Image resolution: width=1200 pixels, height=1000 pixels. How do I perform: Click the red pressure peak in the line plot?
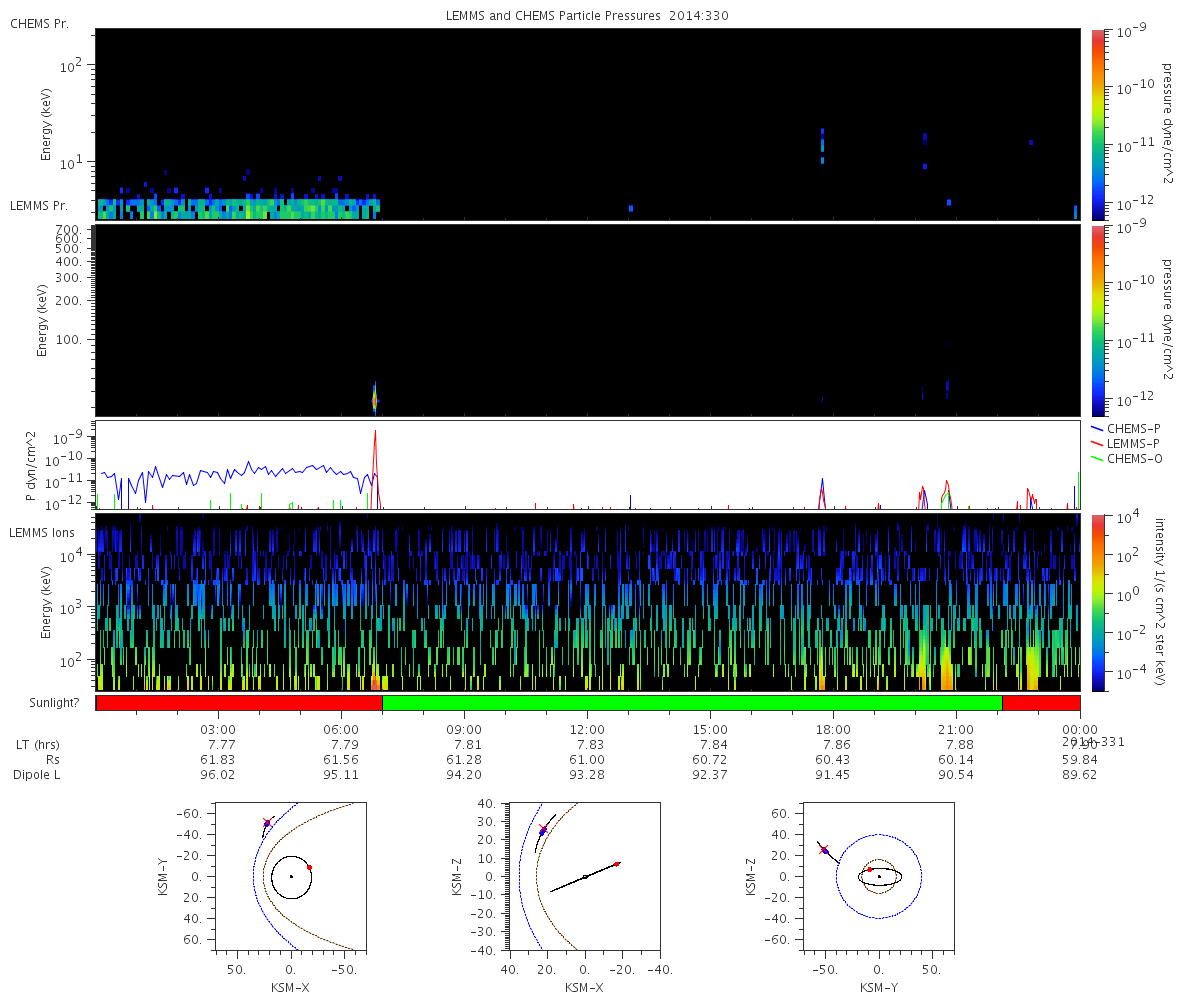tap(375, 434)
